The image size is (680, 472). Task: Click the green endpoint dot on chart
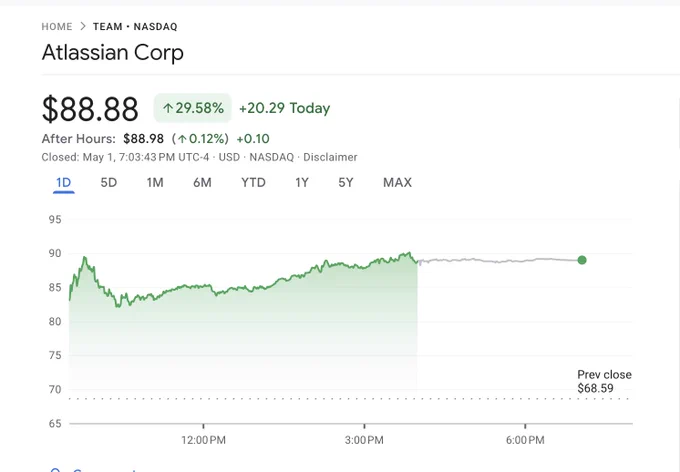tap(582, 260)
